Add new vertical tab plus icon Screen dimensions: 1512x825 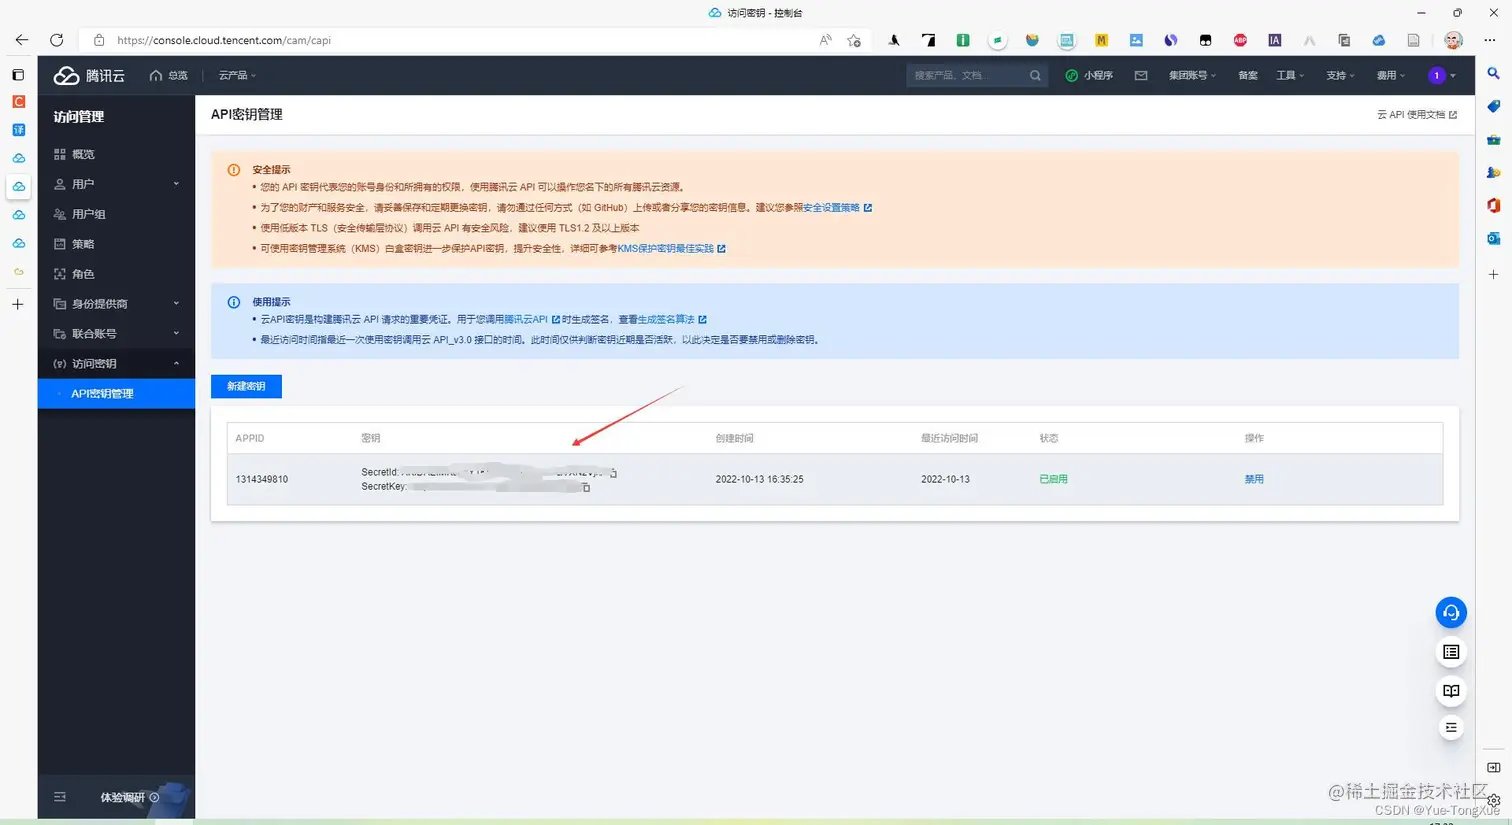pos(17,304)
